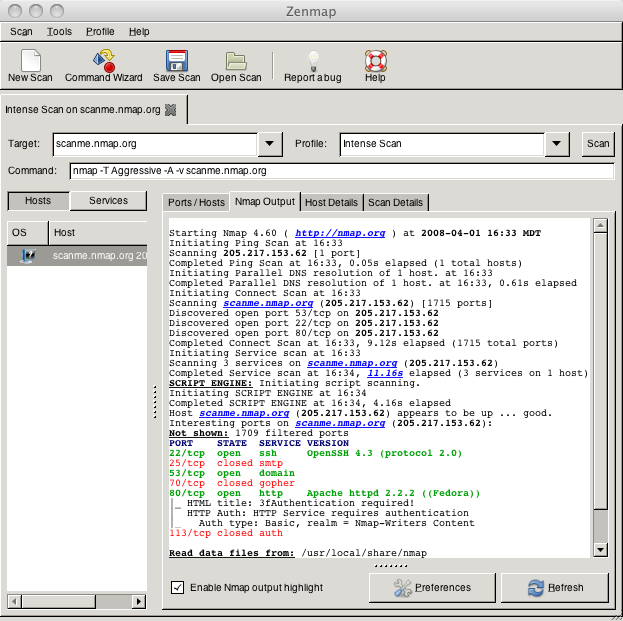Click the 25/tcp closed smtp output line
This screenshot has width=623, height=621.
tap(226, 463)
